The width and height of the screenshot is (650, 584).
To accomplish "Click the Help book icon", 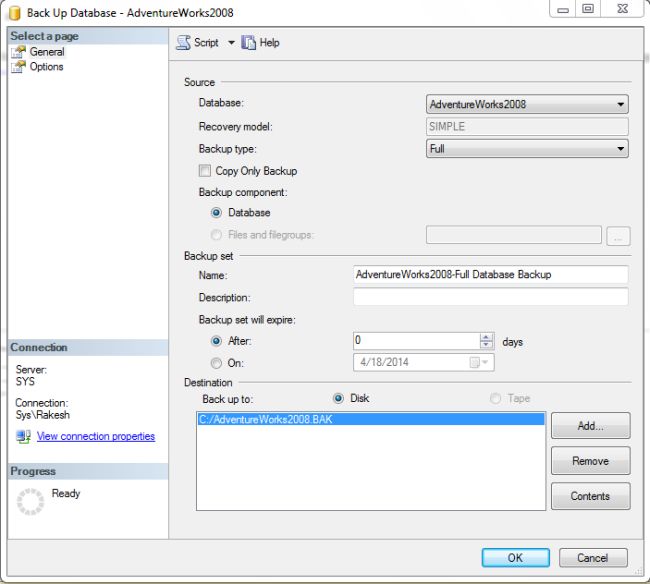I will tap(248, 42).
